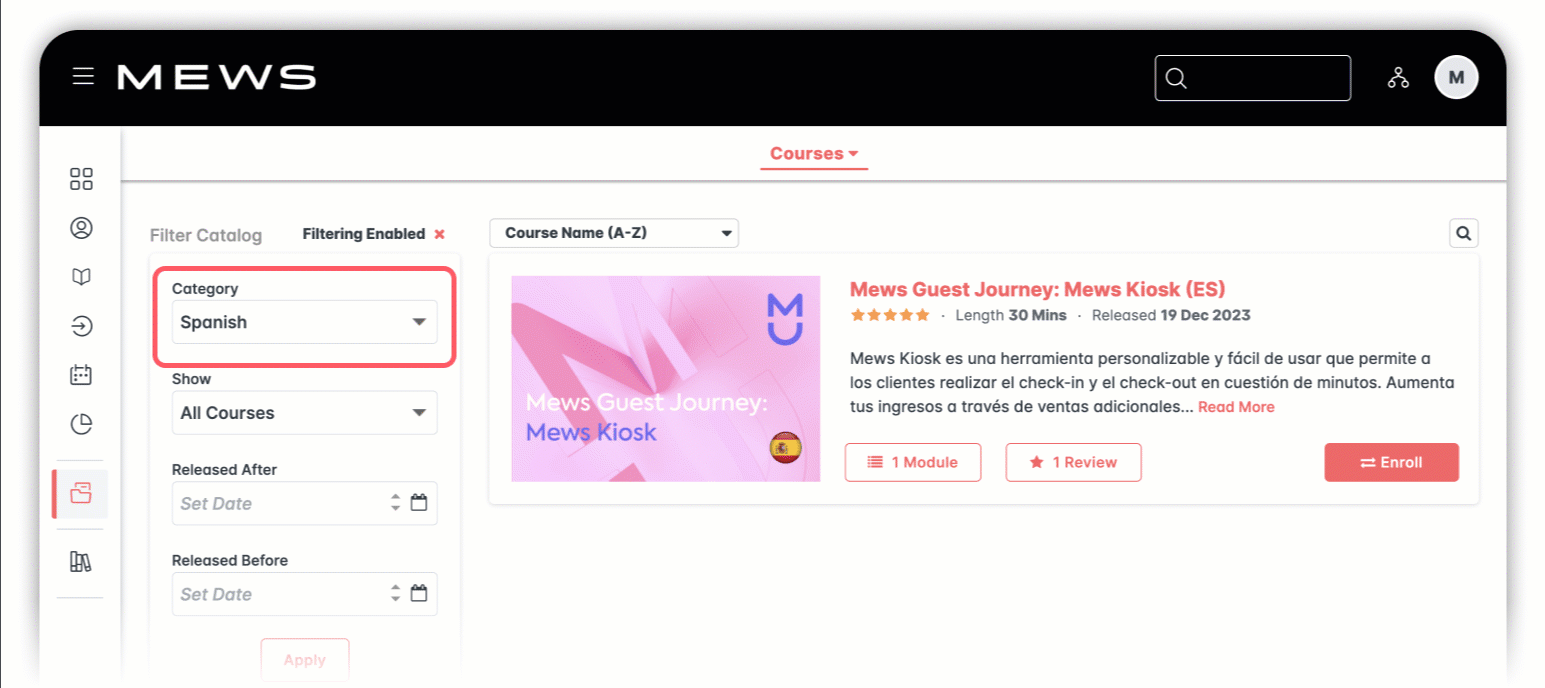Click the Read More link
This screenshot has height=688, width=1545.
point(1236,407)
